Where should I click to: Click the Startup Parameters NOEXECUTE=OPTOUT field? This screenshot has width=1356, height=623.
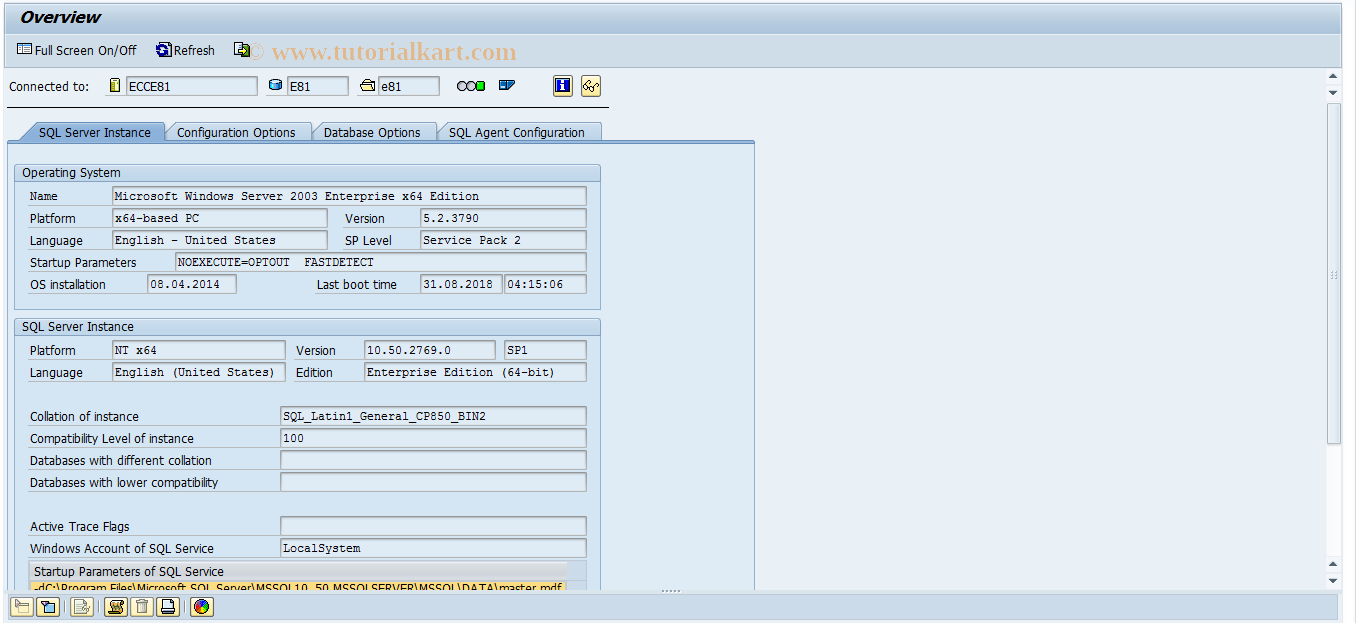tap(381, 262)
